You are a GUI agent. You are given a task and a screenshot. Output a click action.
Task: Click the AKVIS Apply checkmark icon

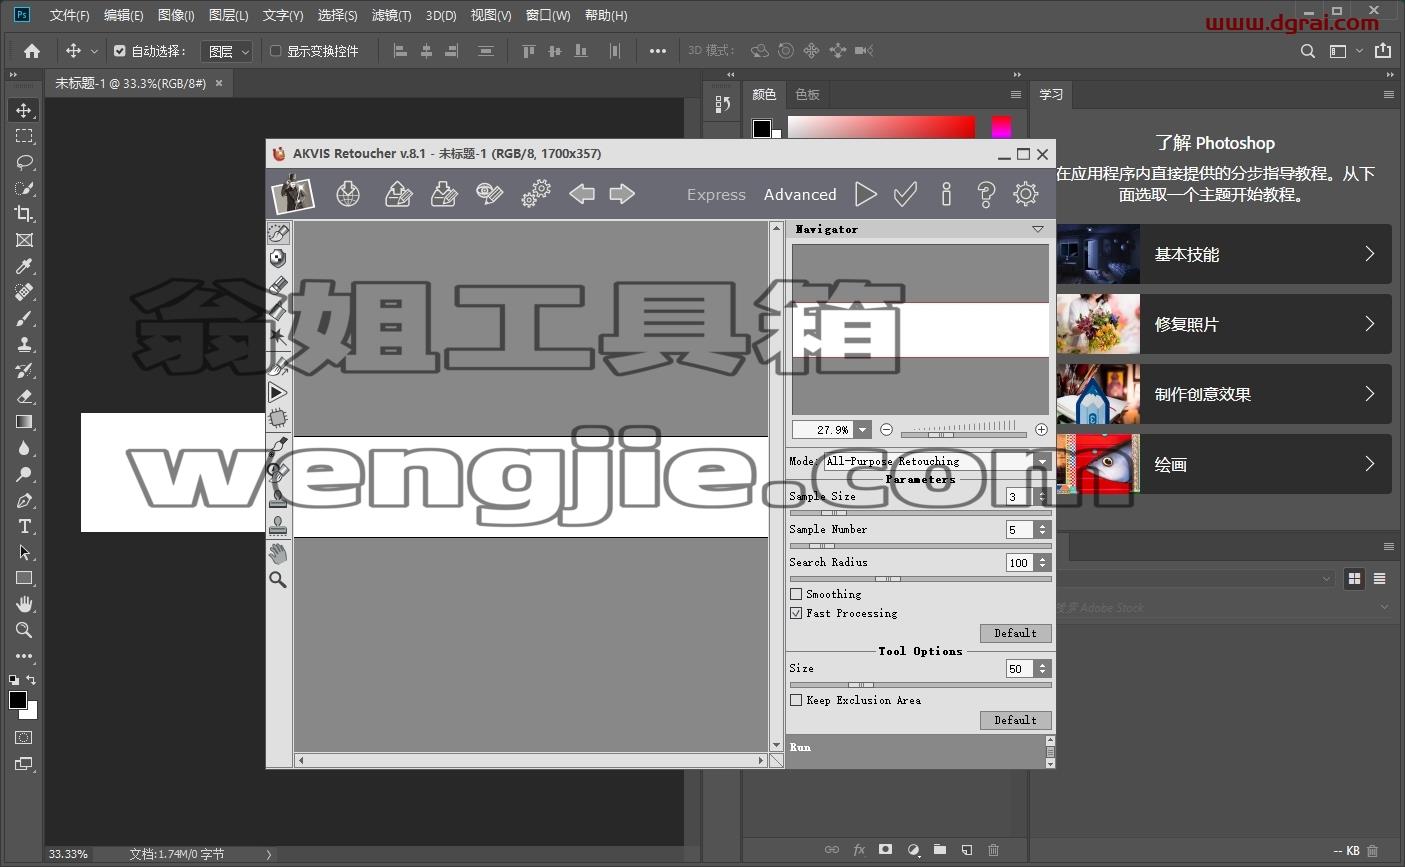click(x=906, y=194)
